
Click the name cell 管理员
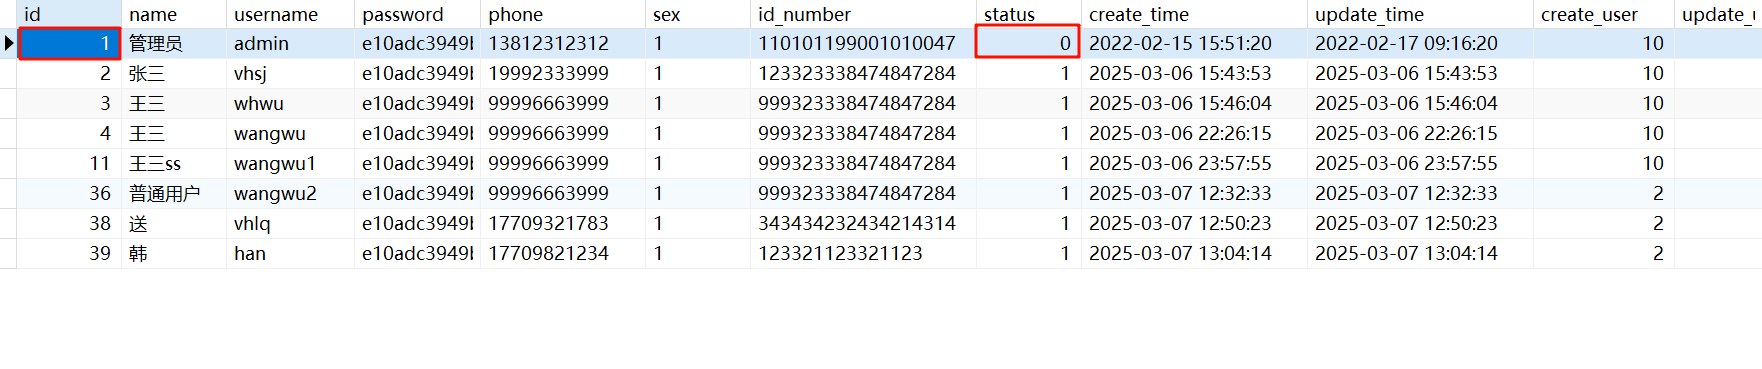174,43
